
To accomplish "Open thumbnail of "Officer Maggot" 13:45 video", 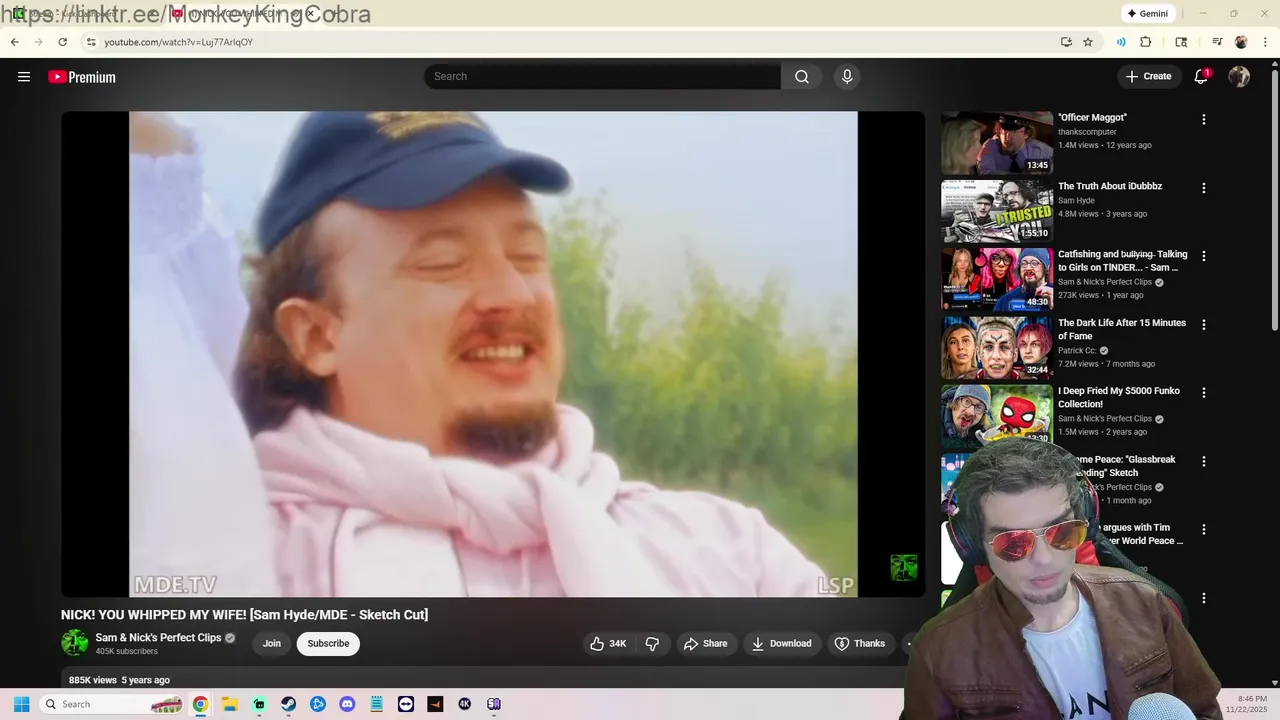I will click(997, 142).
